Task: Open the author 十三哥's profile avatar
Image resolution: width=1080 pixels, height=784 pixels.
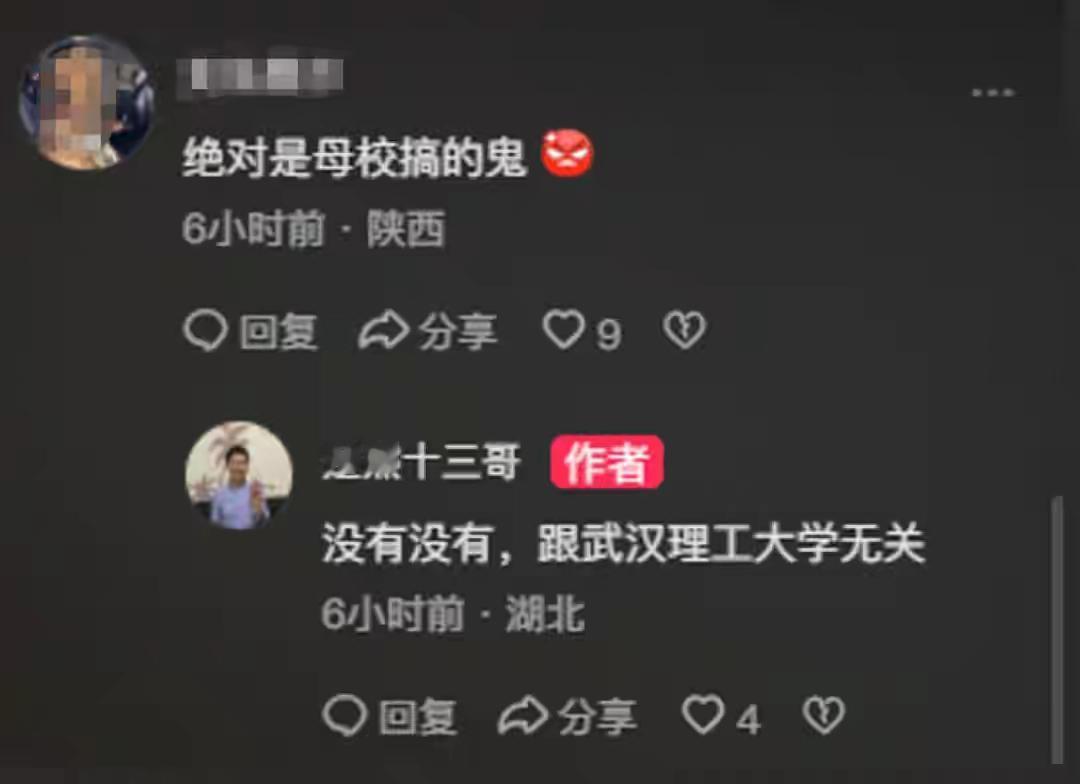Action: (x=239, y=475)
